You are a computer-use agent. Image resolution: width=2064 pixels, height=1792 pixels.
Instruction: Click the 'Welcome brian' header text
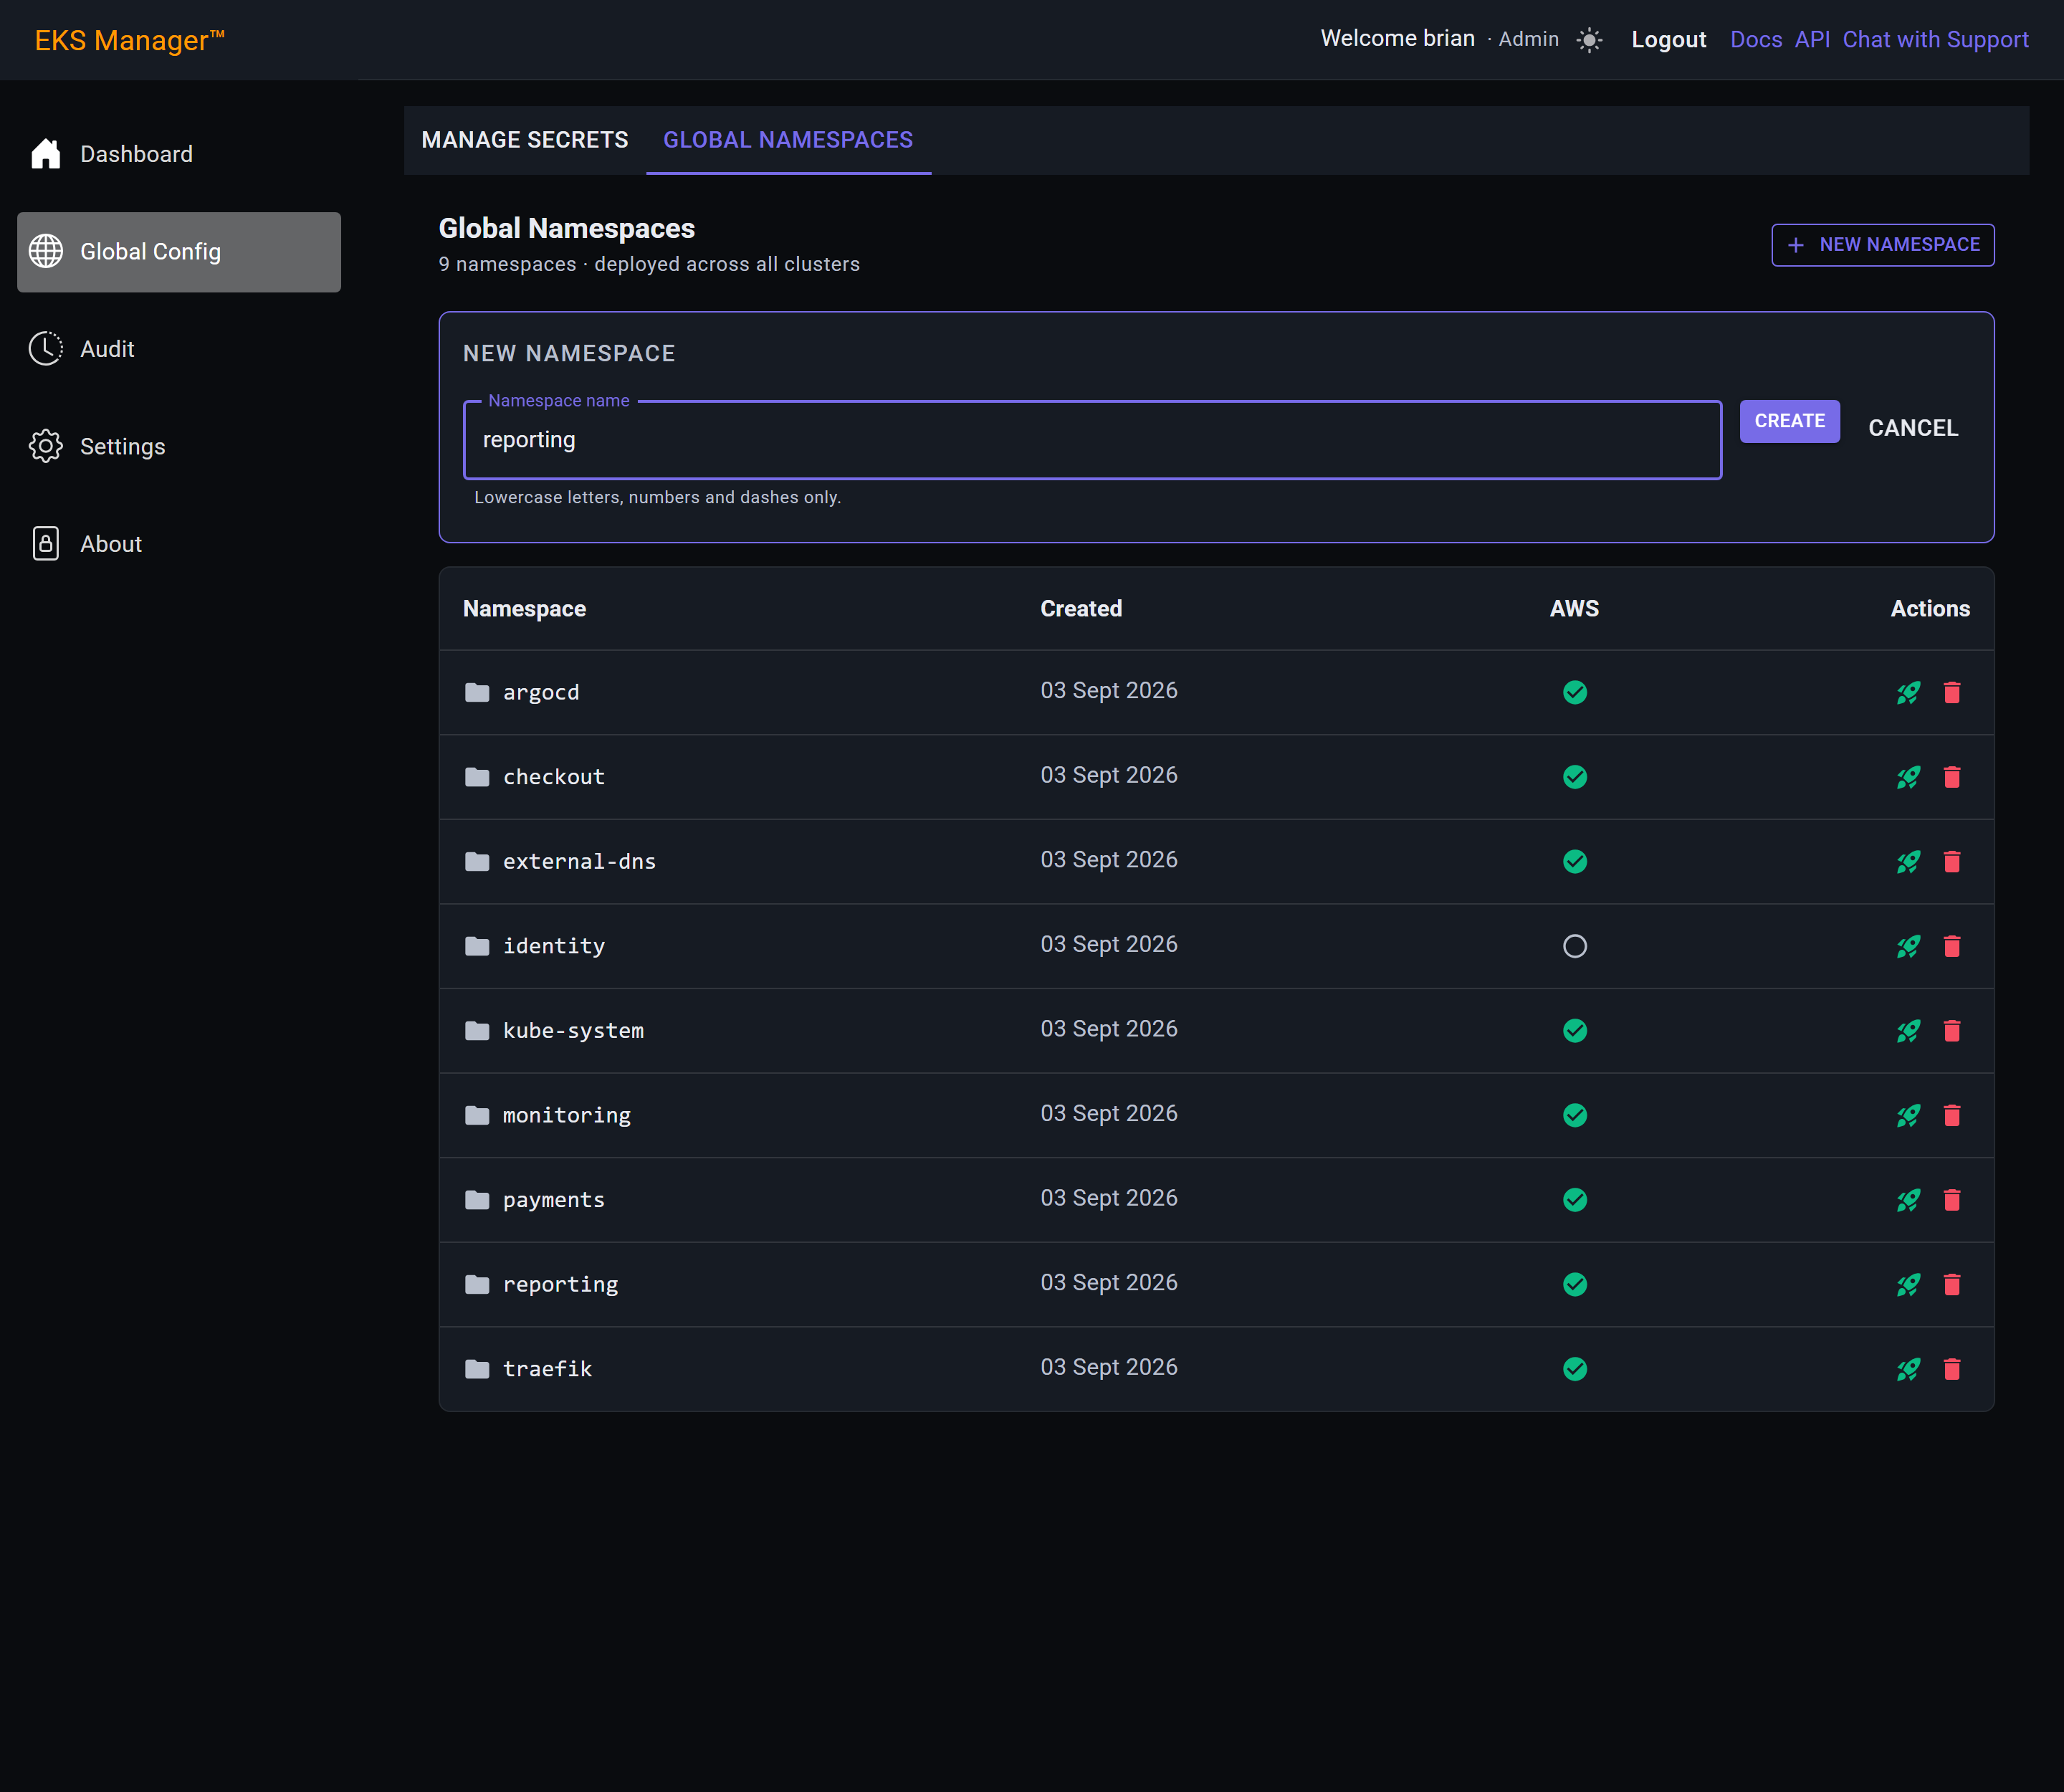point(1397,39)
